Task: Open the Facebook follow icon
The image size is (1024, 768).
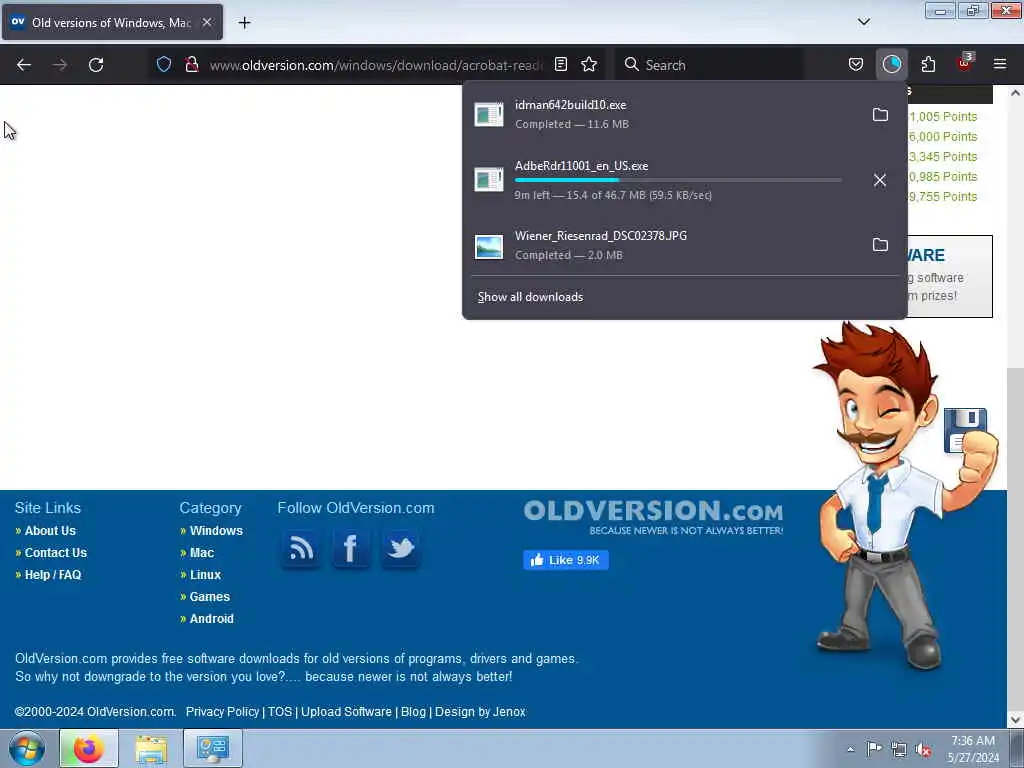Action: point(351,549)
